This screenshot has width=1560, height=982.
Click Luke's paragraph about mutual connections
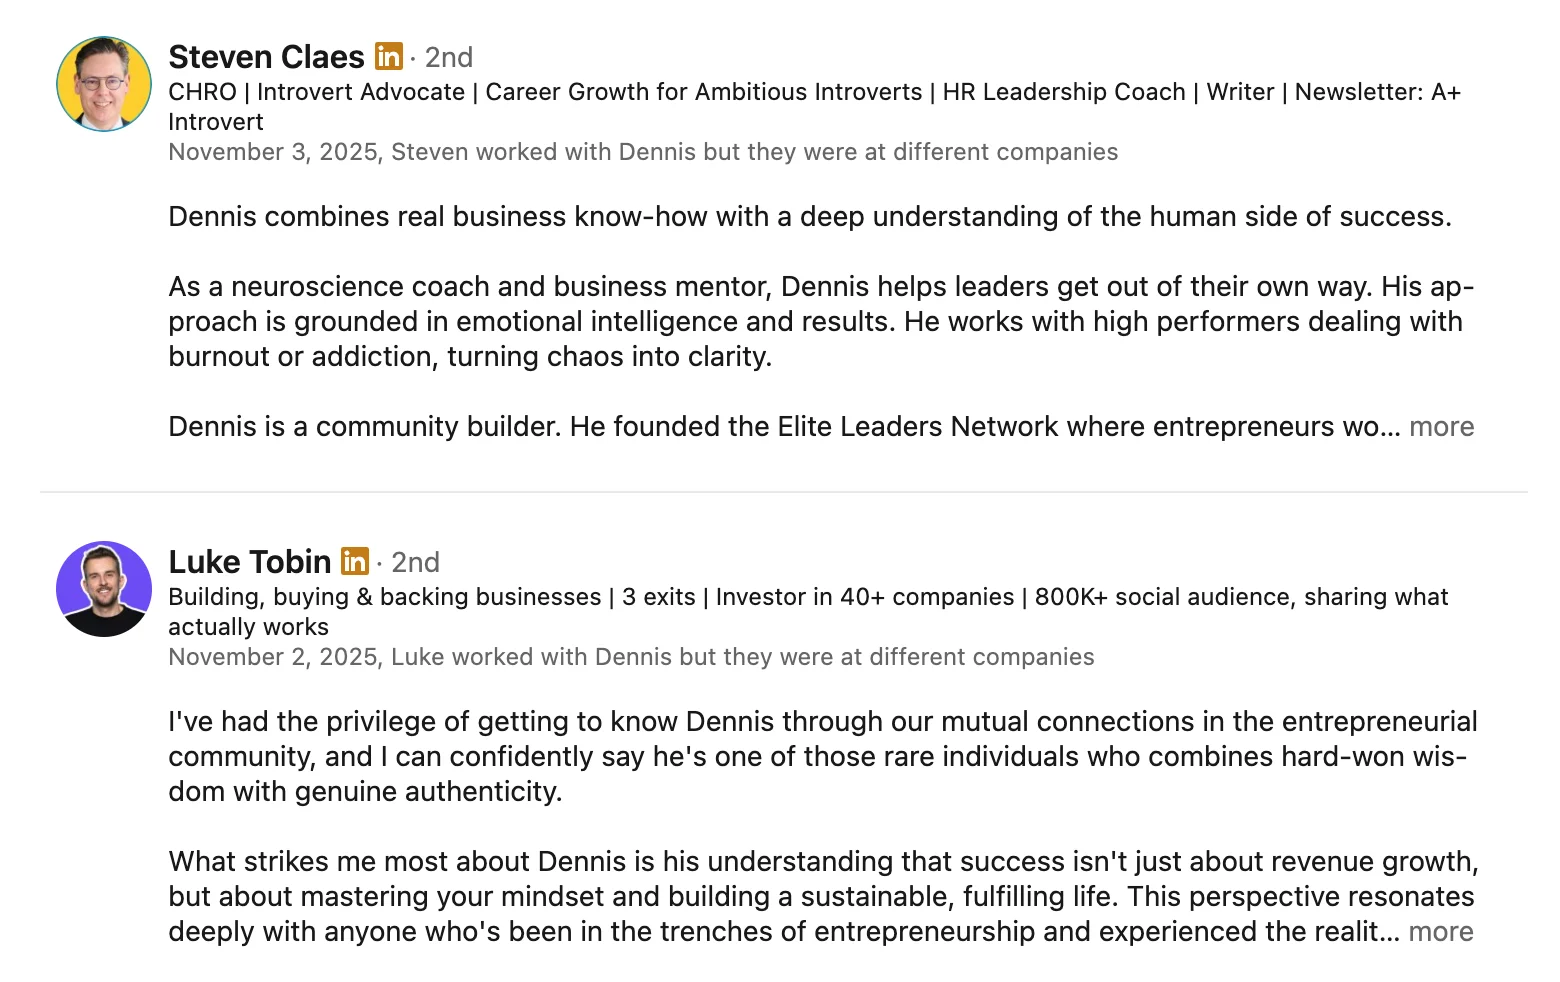pyautogui.click(x=822, y=757)
